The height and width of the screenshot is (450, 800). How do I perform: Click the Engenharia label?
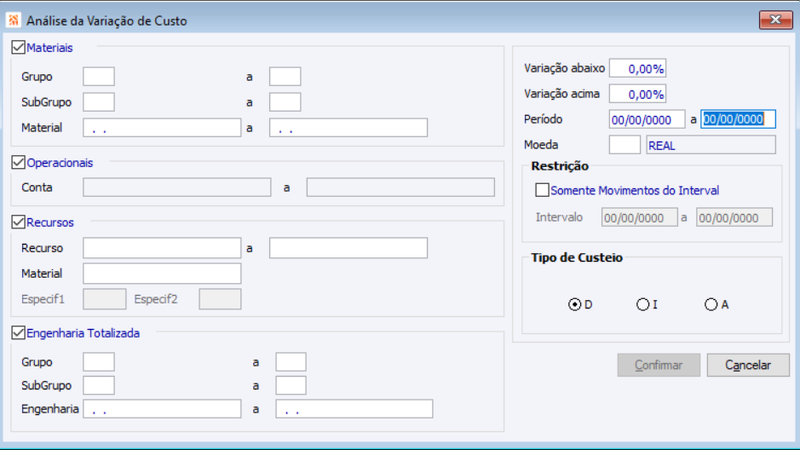[x=50, y=409]
